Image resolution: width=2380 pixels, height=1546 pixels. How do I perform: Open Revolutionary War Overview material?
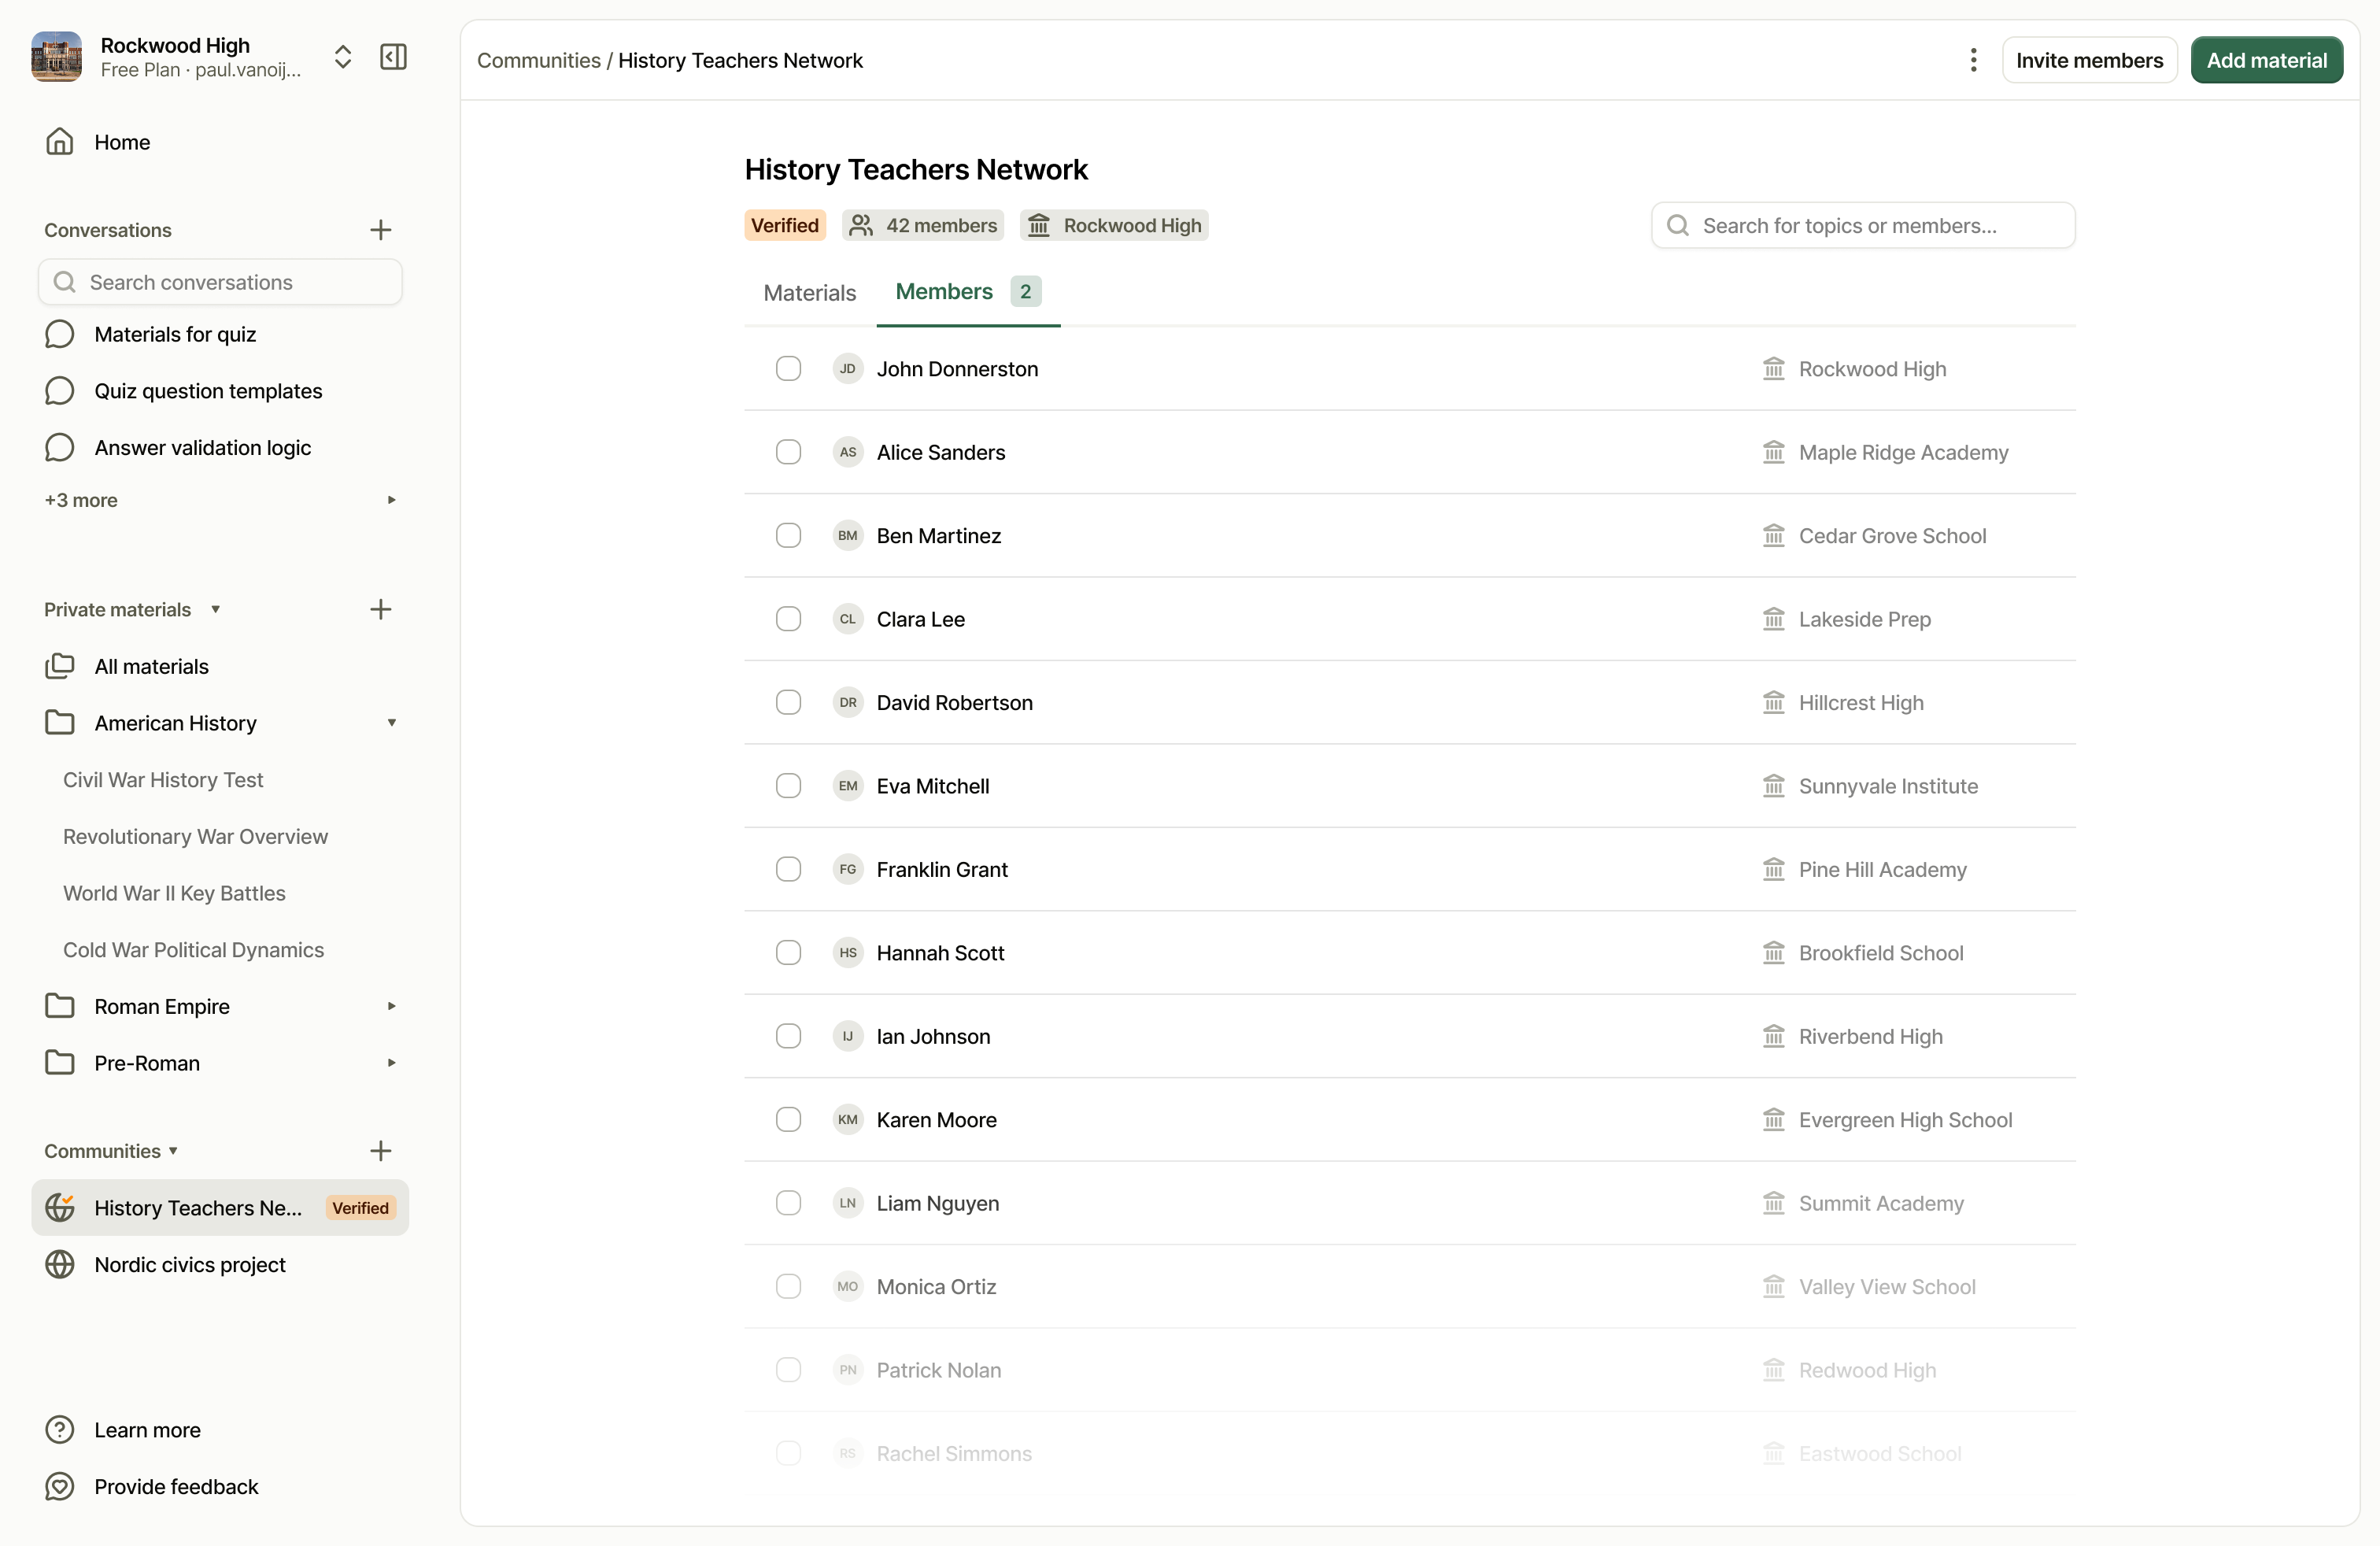[195, 836]
